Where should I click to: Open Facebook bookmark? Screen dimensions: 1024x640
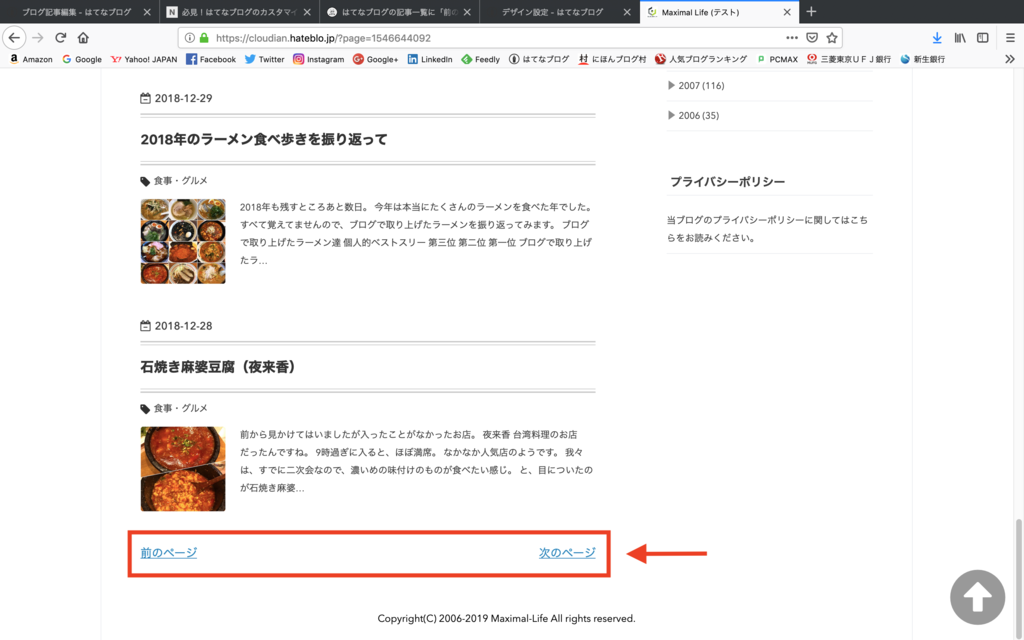click(x=211, y=59)
